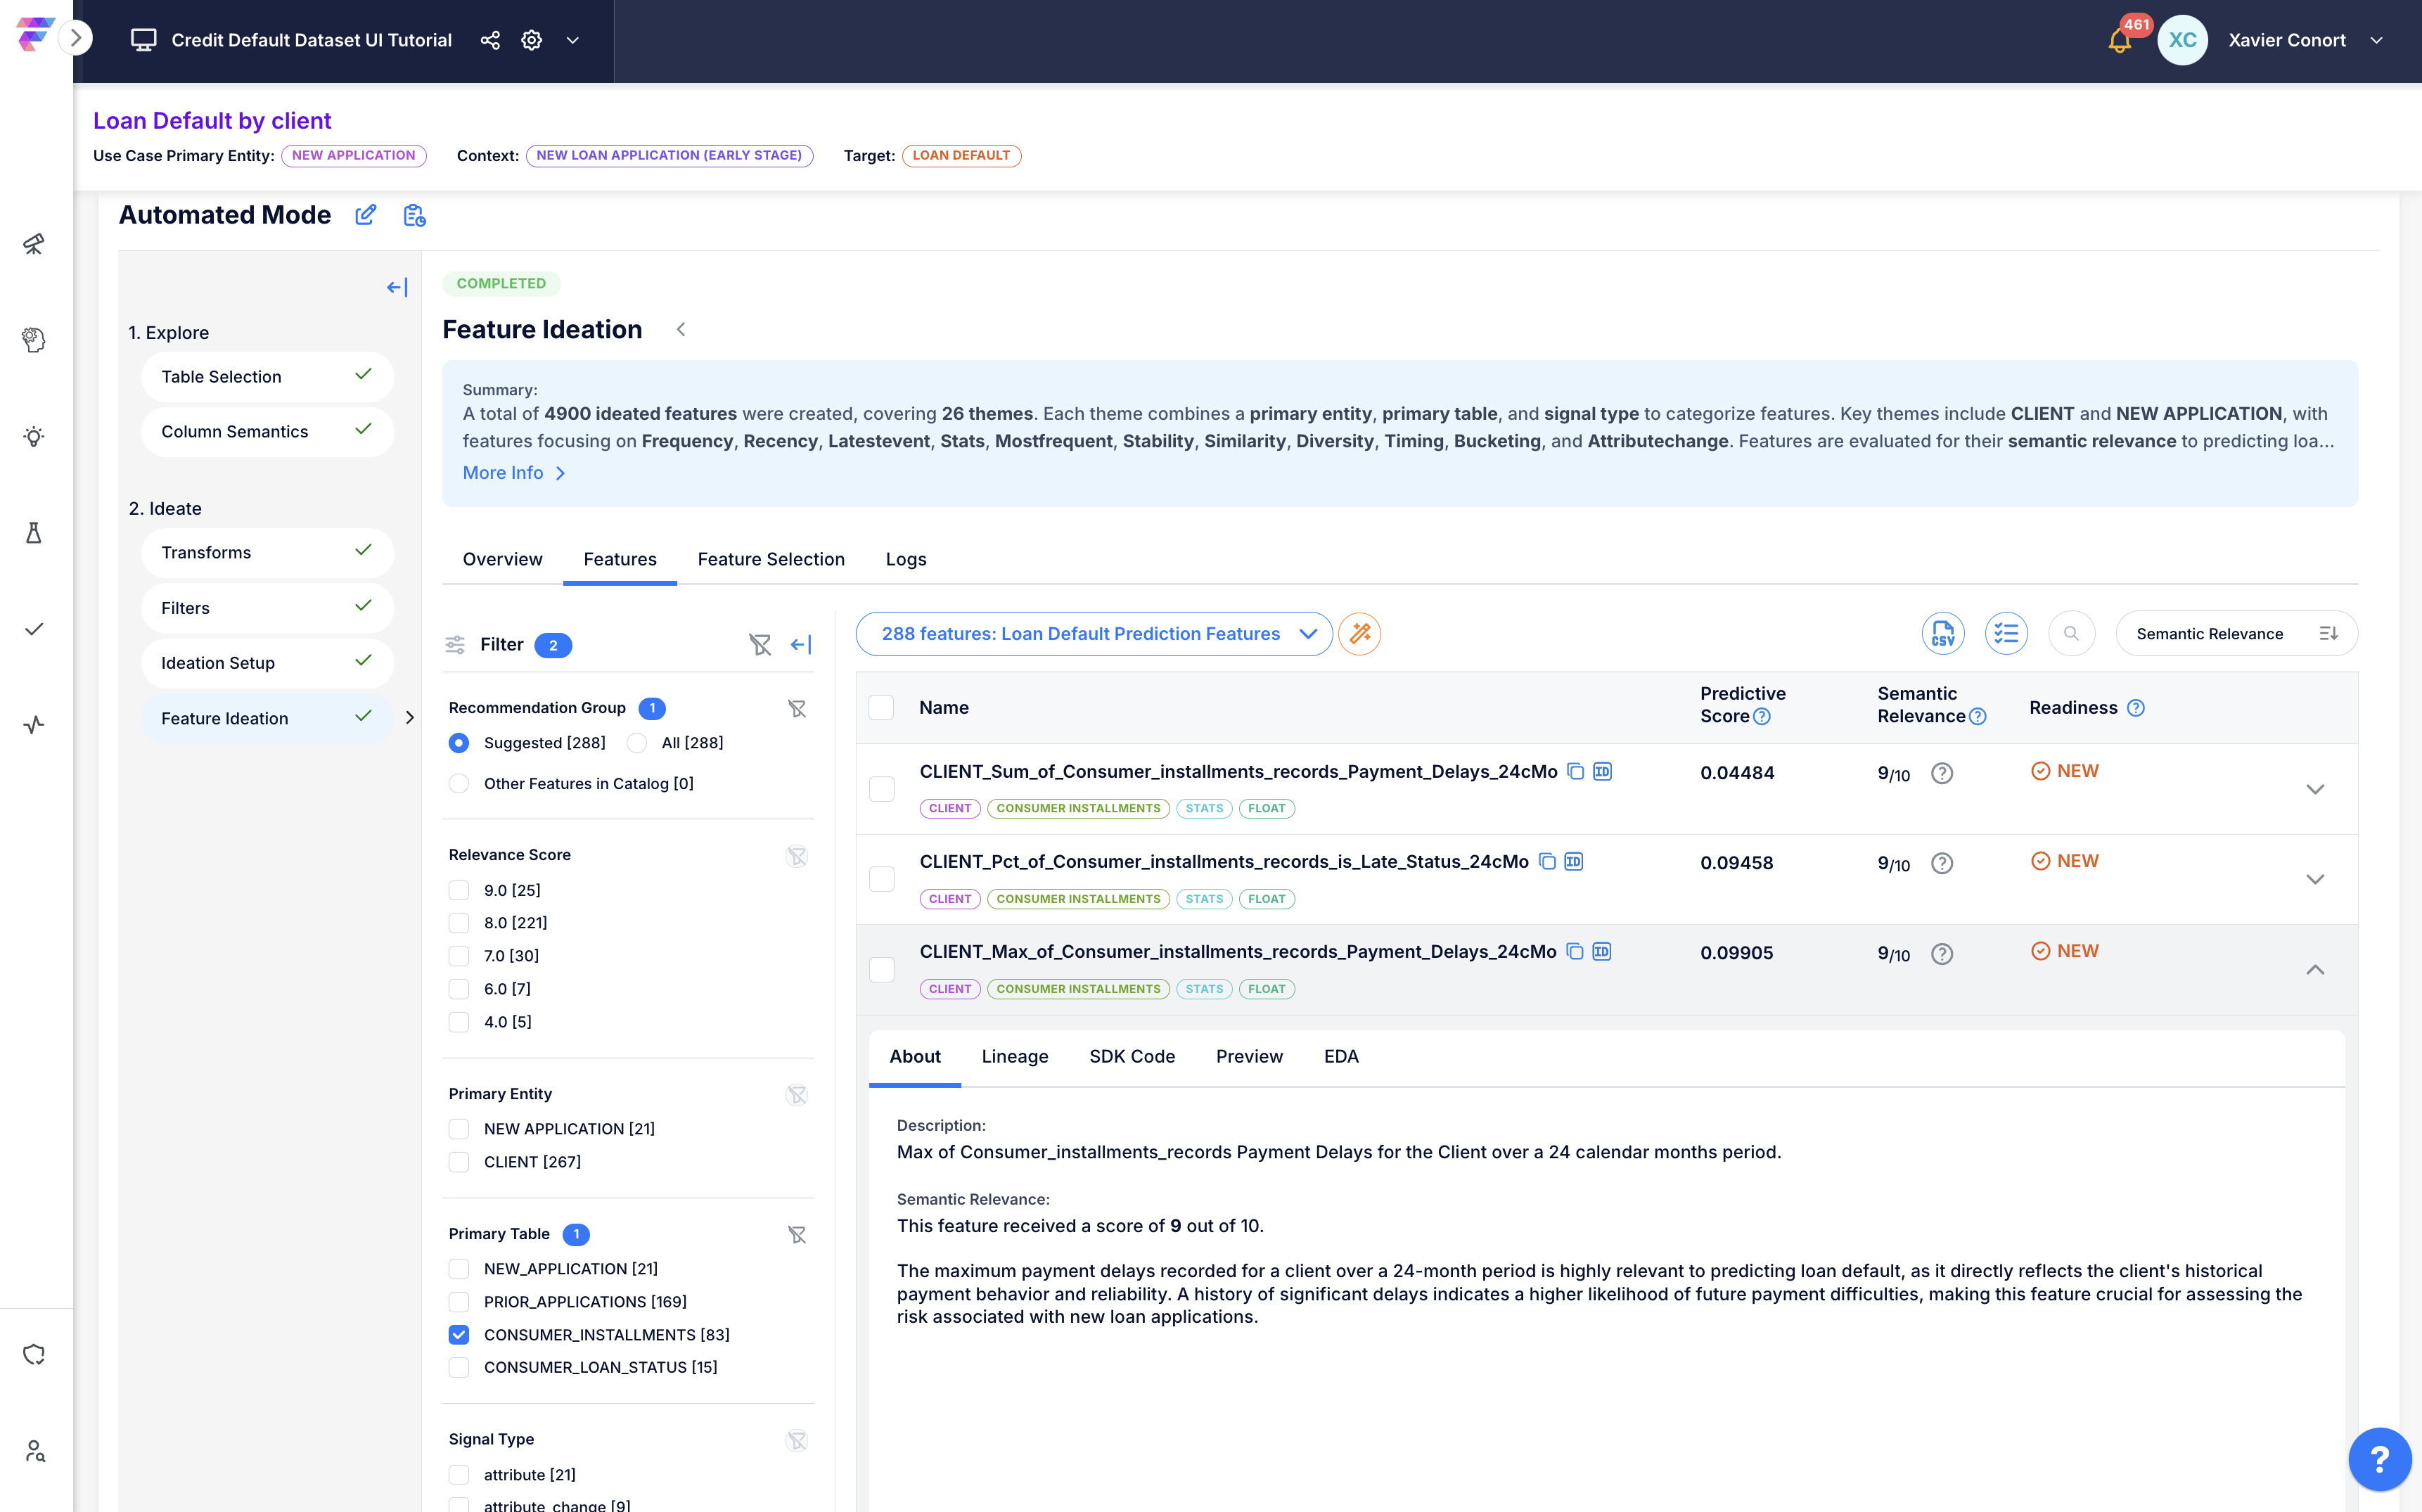Expand the CLIENT_Pct_of_Consumer feature row
2422x1512 pixels.
pos(2315,879)
